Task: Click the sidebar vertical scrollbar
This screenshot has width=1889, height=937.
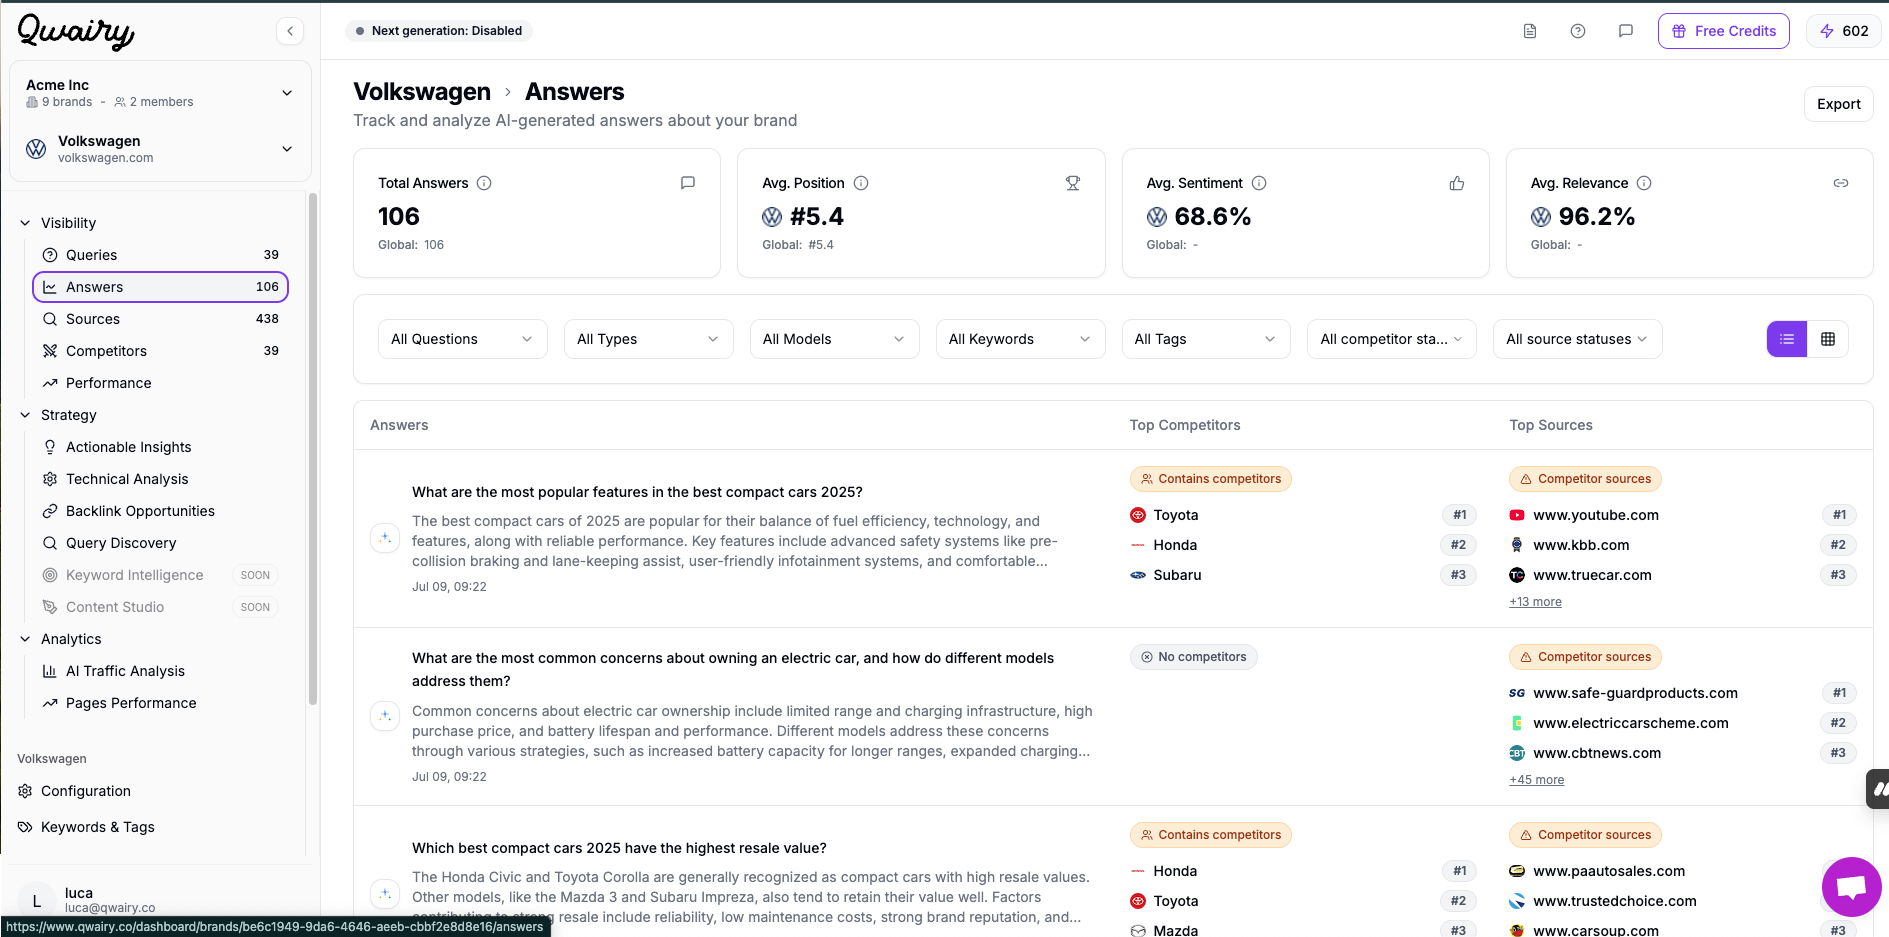Action: (x=313, y=450)
